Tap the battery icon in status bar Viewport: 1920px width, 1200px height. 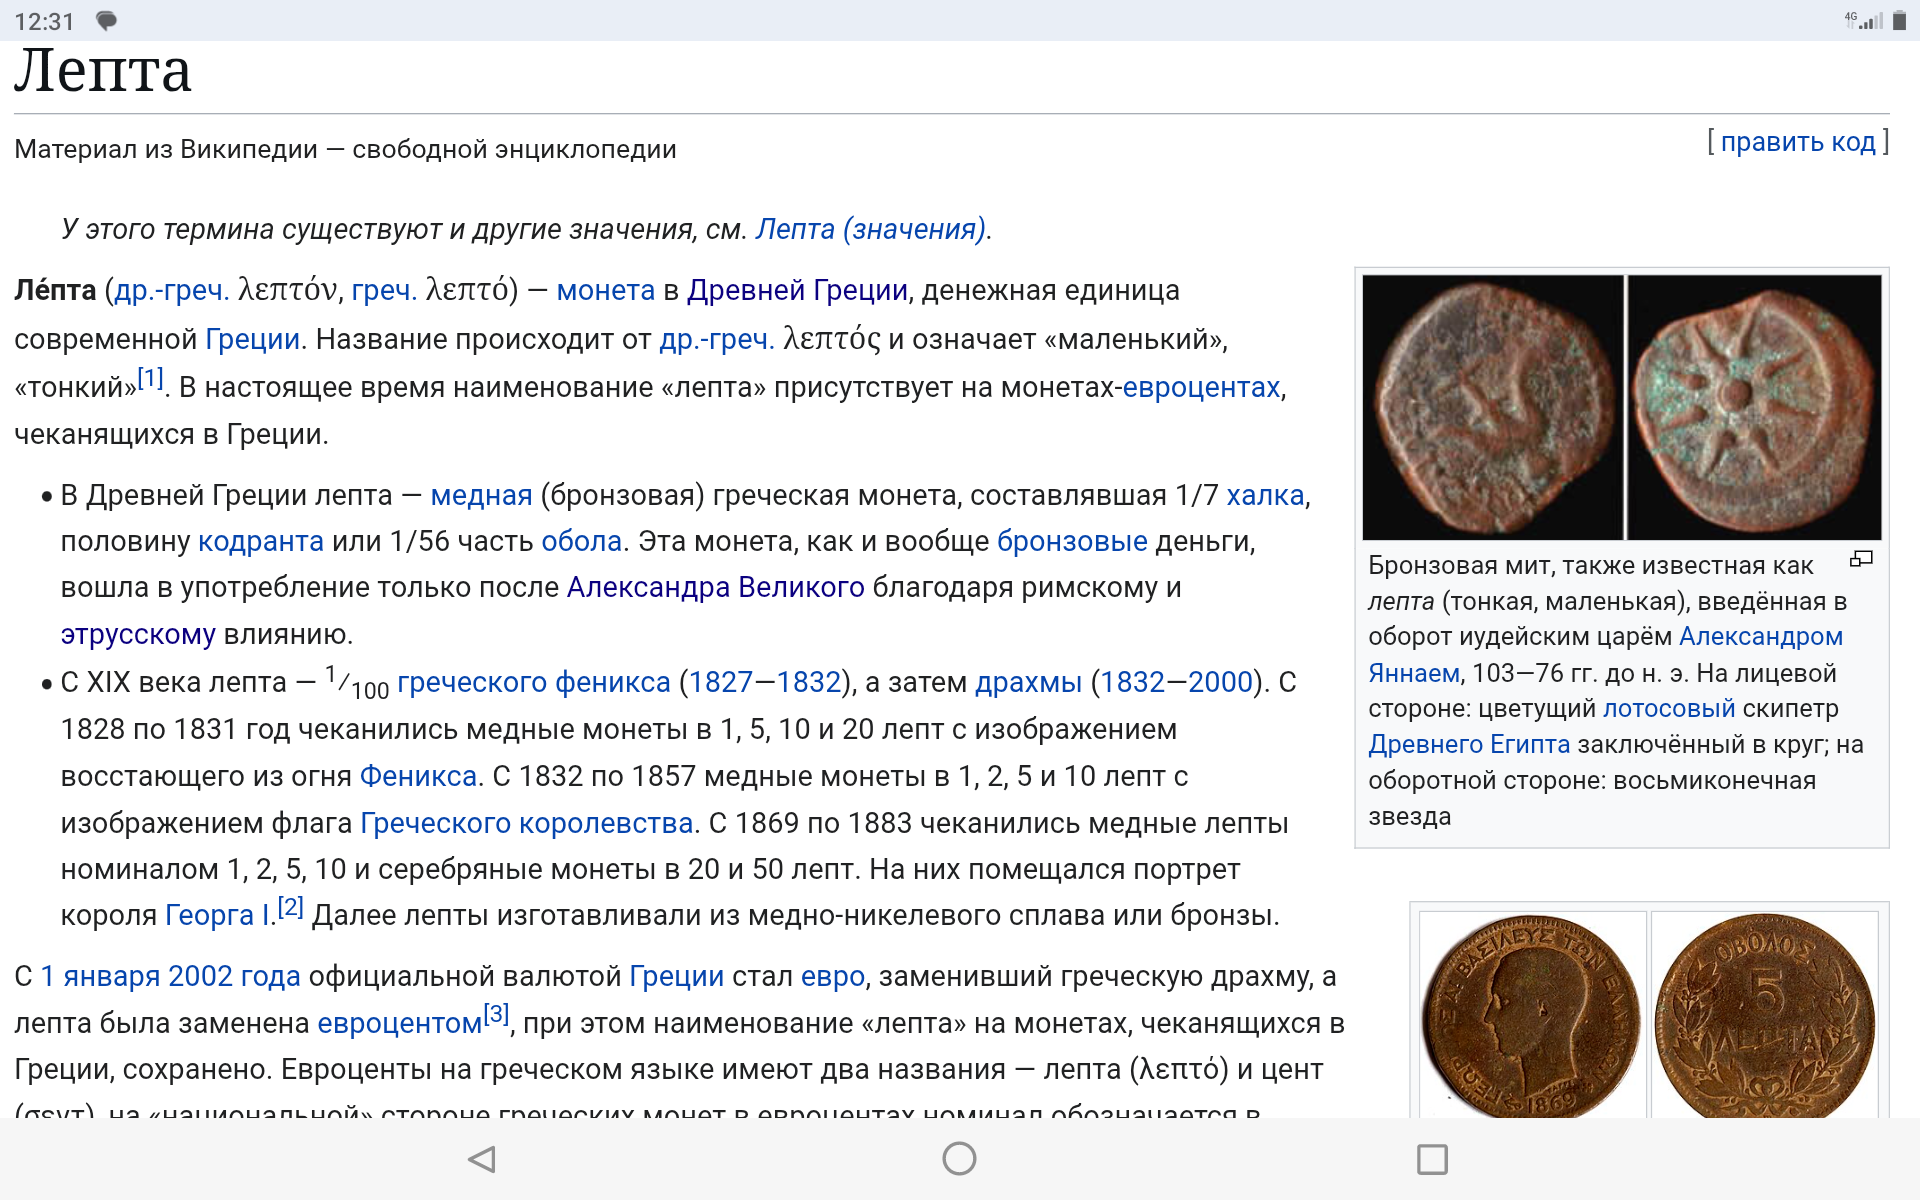coord(1899,21)
